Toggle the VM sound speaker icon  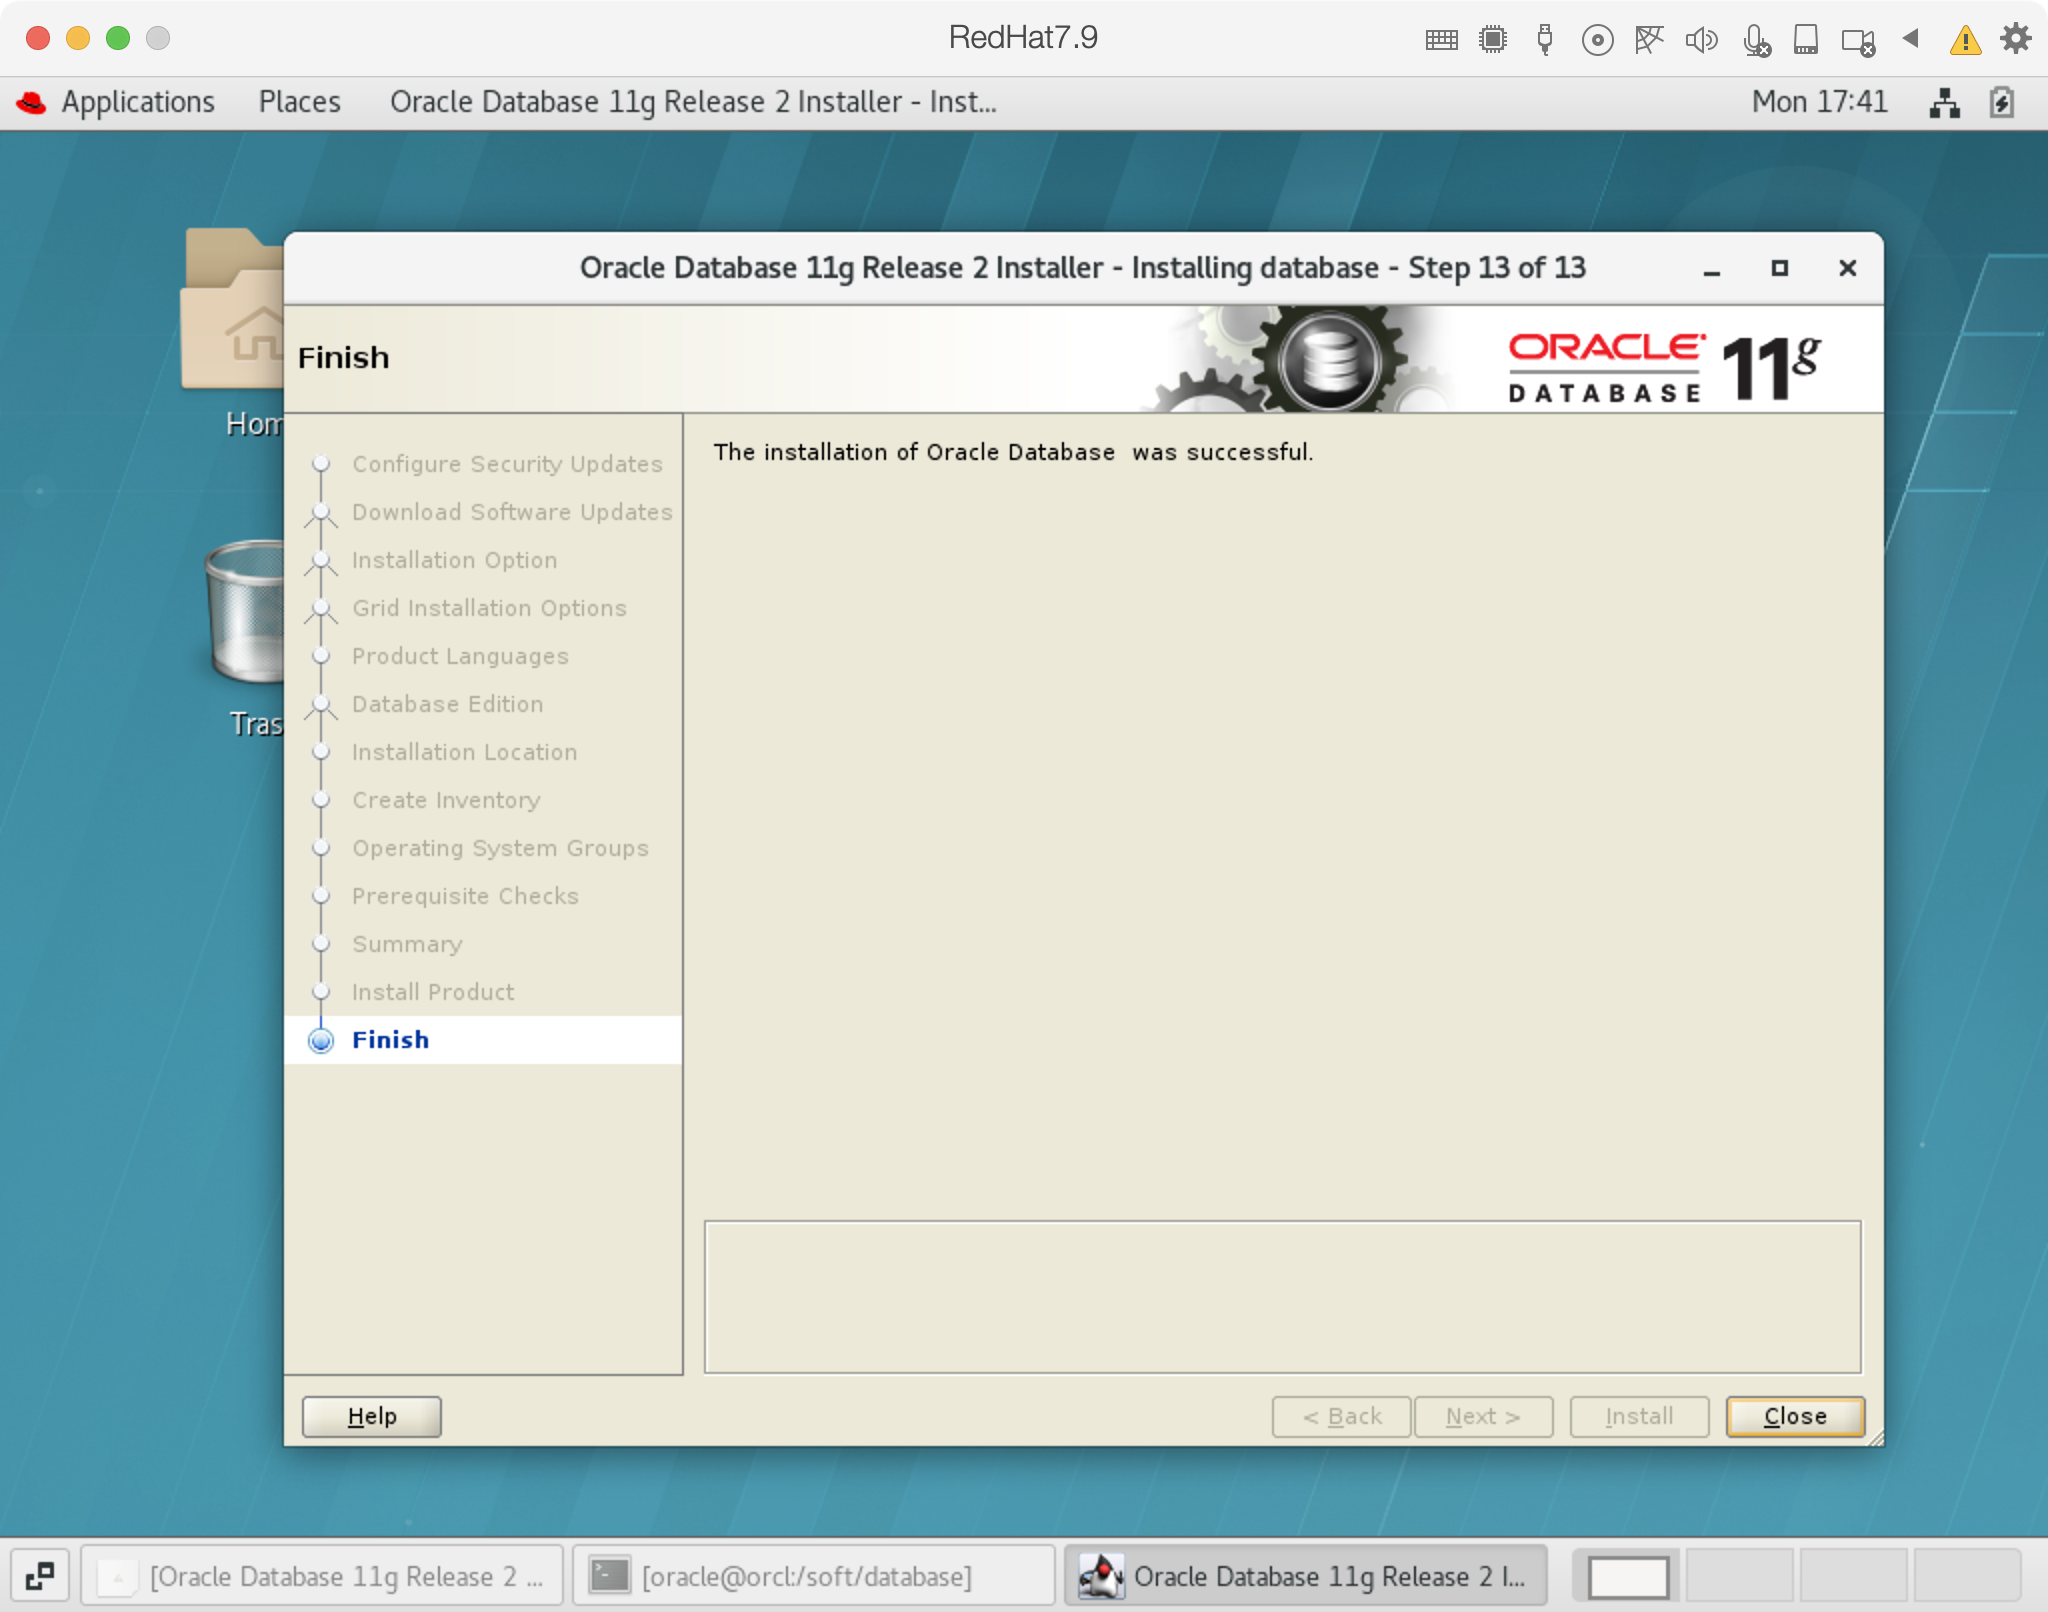click(1700, 40)
